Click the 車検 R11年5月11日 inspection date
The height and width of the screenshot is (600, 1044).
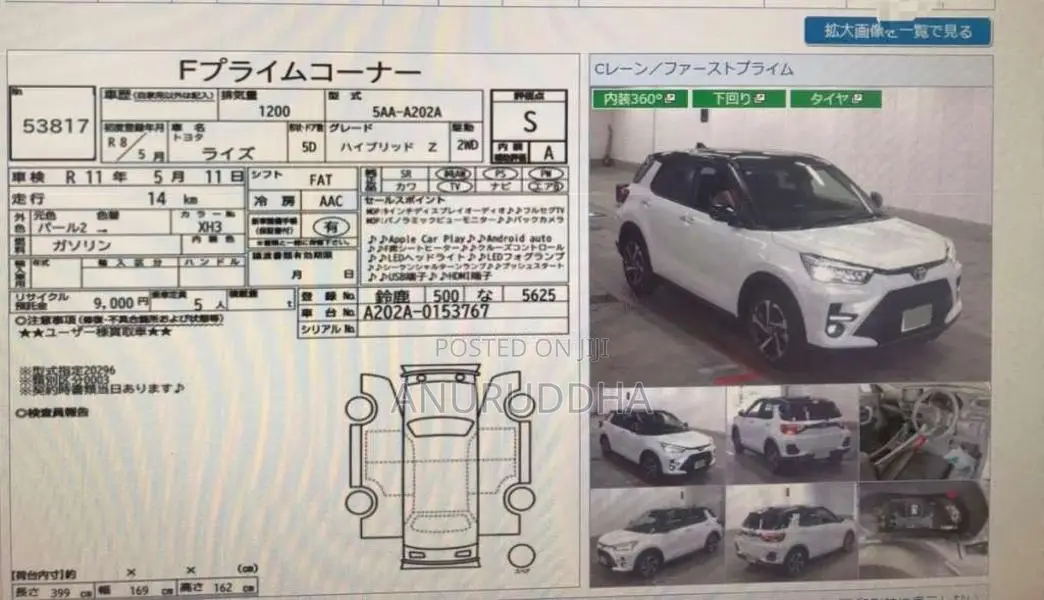[x=127, y=177]
